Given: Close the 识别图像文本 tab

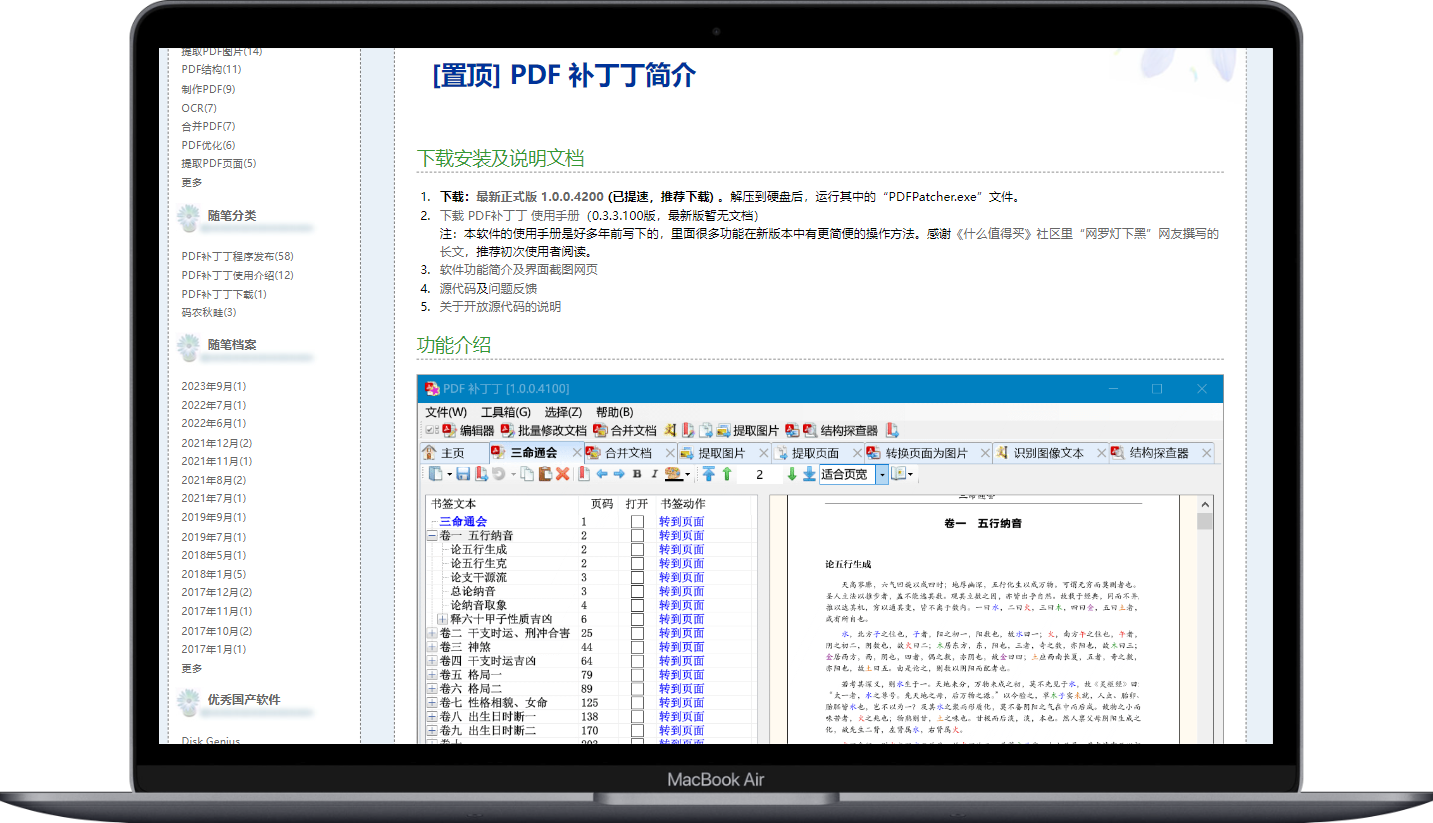Looking at the screenshot, I should click(1101, 453).
